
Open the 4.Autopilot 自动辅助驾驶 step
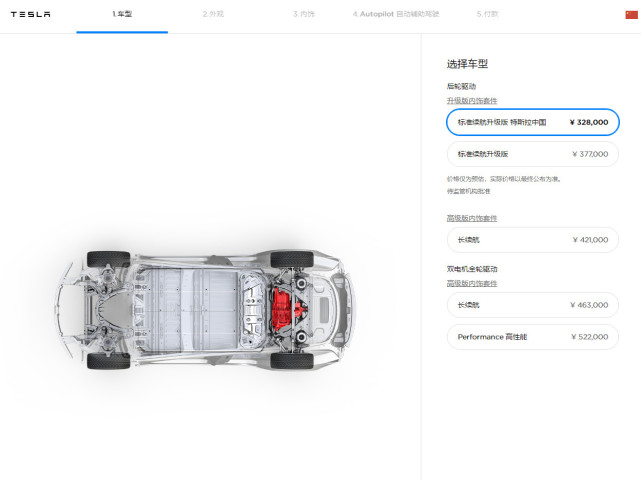(396, 14)
